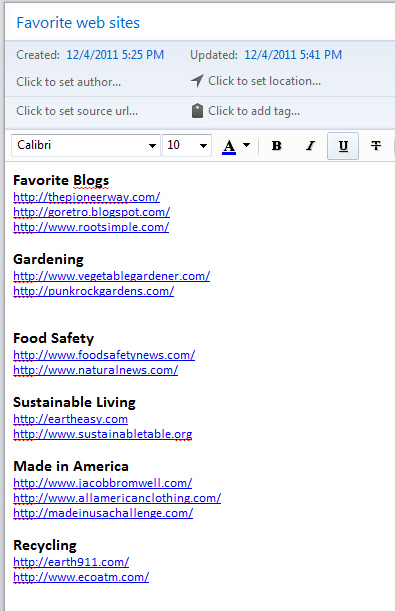The height and width of the screenshot is (611, 395).
Task: Open www.naturalnews.com link
Action: click(95, 370)
